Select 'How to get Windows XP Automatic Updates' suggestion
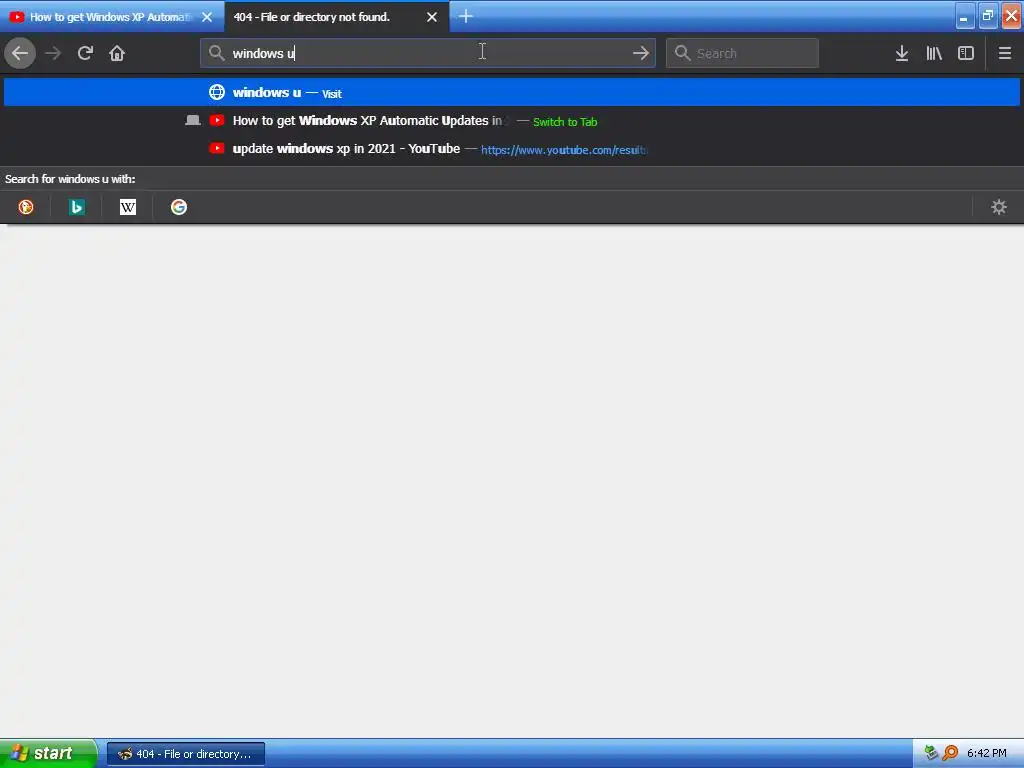This screenshot has width=1024, height=768. (512, 121)
